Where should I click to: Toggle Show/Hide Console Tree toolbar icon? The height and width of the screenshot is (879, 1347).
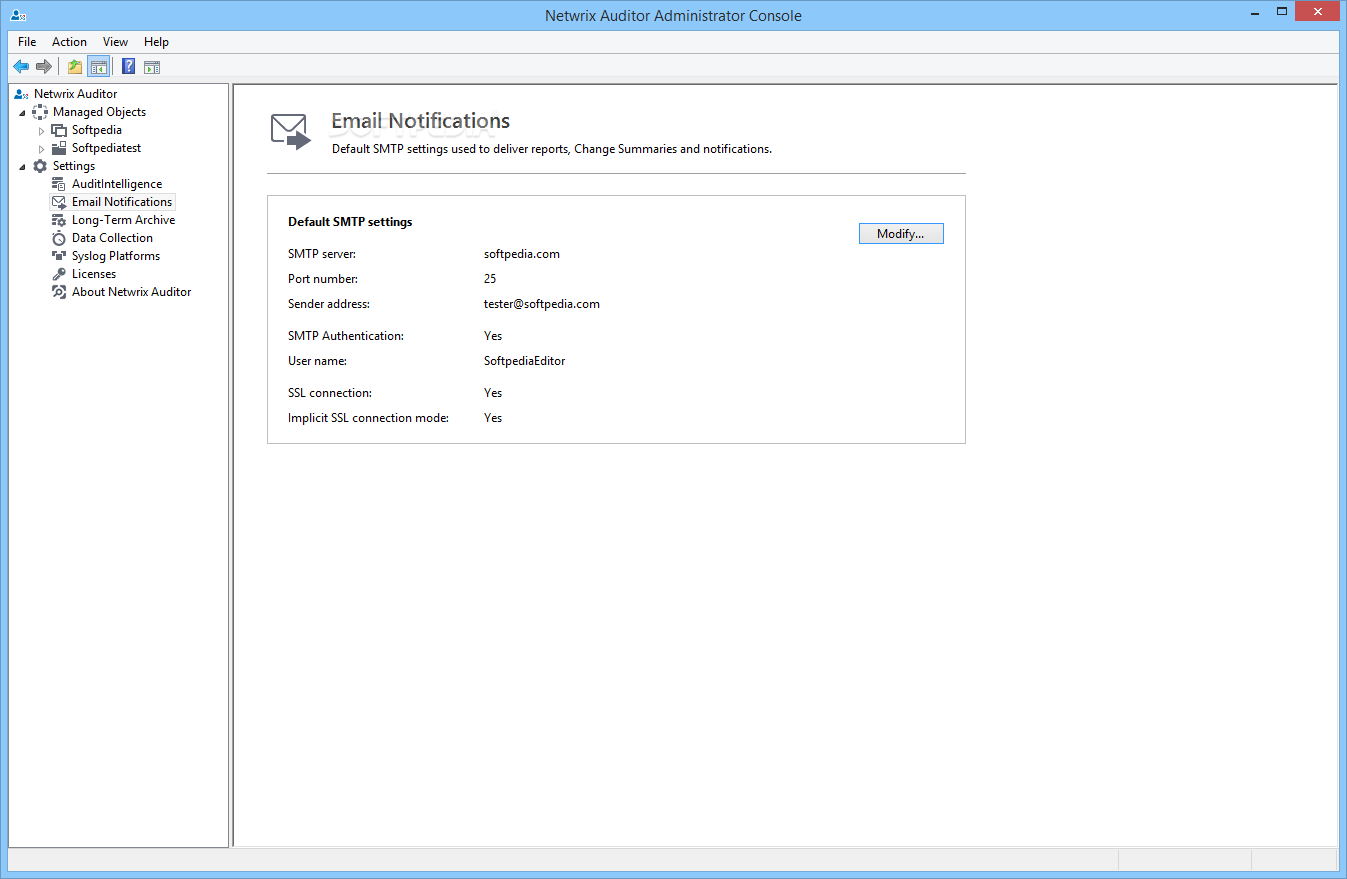click(98, 67)
